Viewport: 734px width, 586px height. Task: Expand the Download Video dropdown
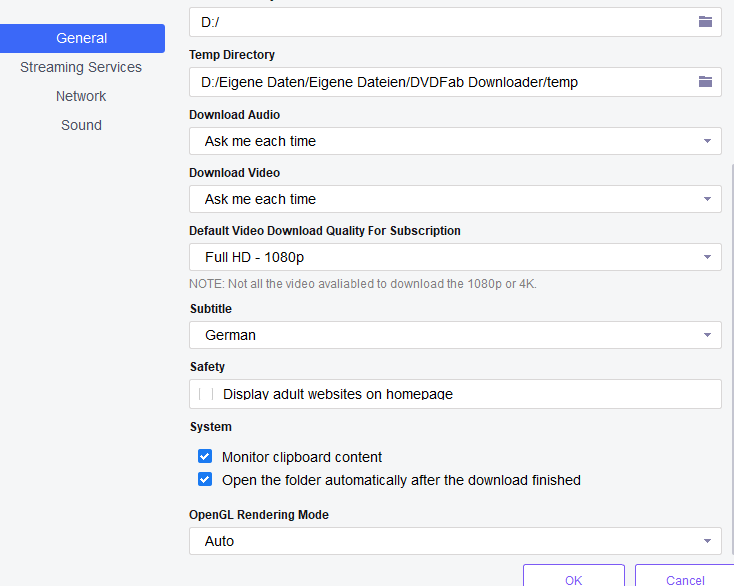coord(455,199)
